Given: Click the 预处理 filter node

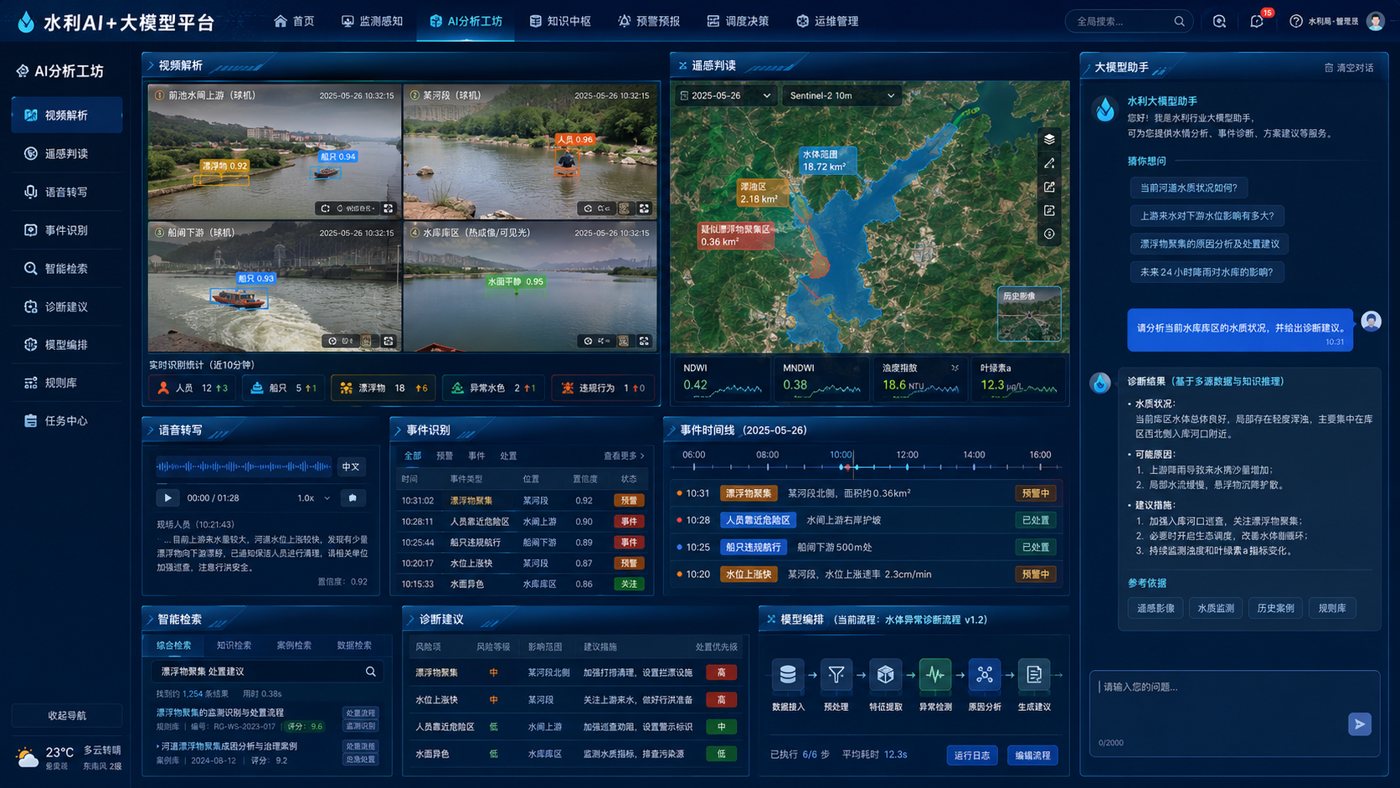Looking at the screenshot, I should [836, 675].
